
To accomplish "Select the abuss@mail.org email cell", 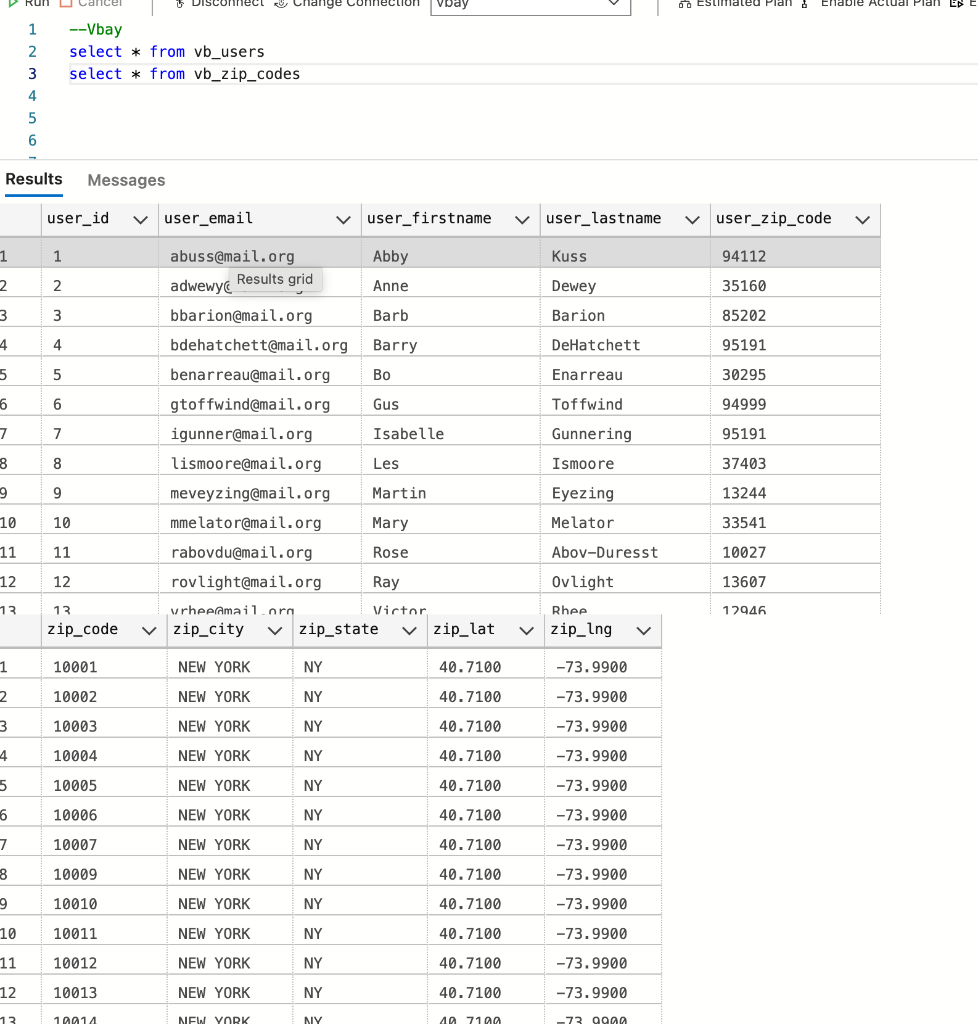I will click(x=232, y=256).
